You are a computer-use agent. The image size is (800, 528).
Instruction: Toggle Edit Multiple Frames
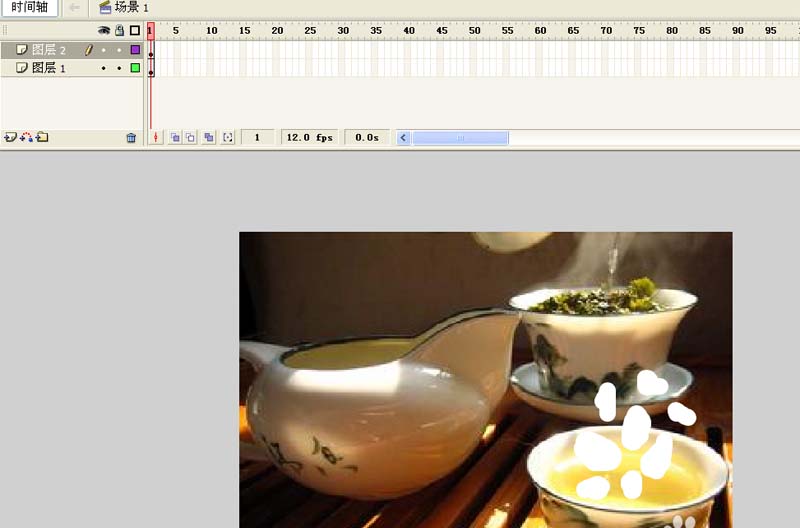[208, 138]
